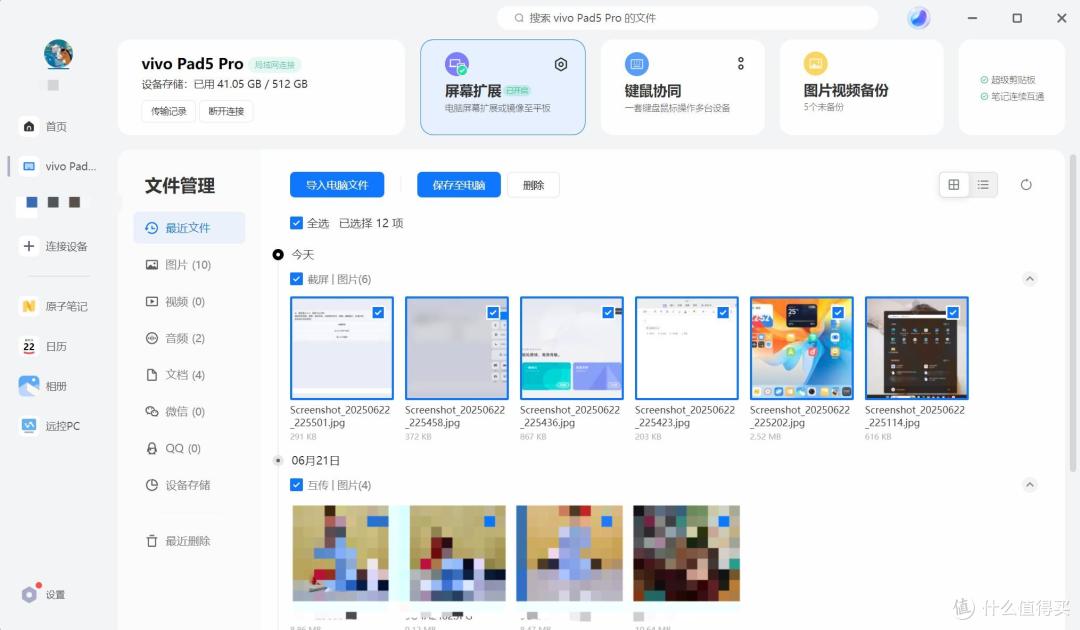
Task: Select 文档 (4) category
Action: tap(175, 375)
